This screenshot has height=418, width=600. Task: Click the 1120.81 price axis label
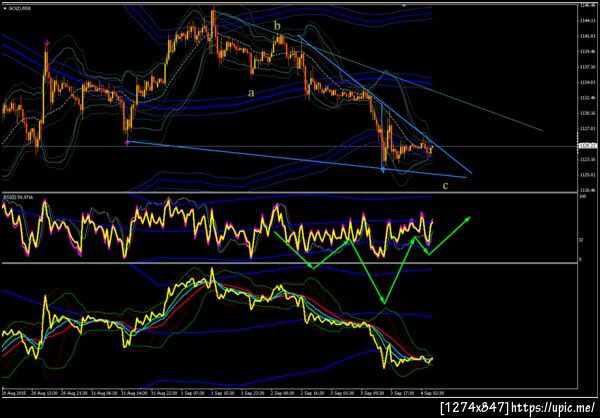(x=587, y=175)
